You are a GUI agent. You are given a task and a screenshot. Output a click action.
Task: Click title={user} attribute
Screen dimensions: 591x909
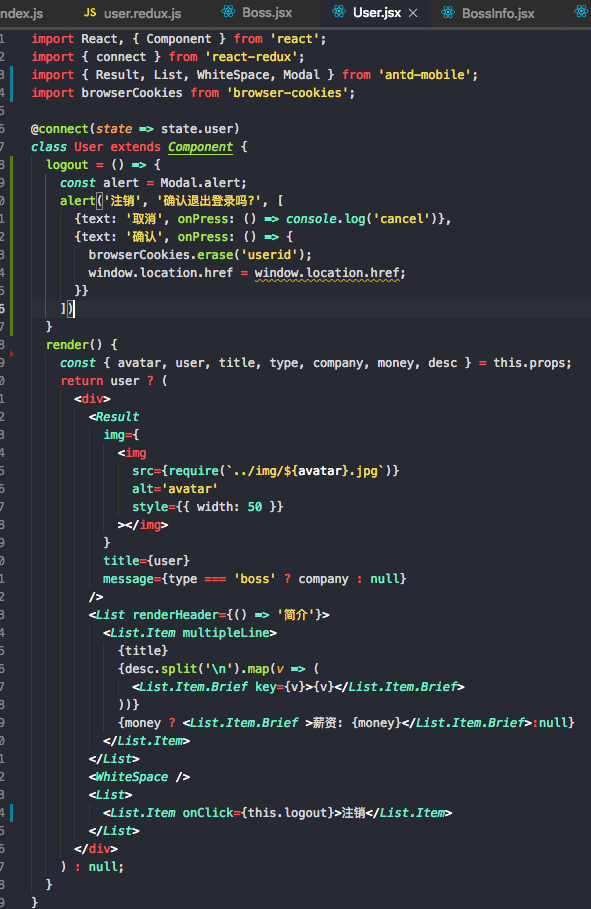click(x=146, y=561)
